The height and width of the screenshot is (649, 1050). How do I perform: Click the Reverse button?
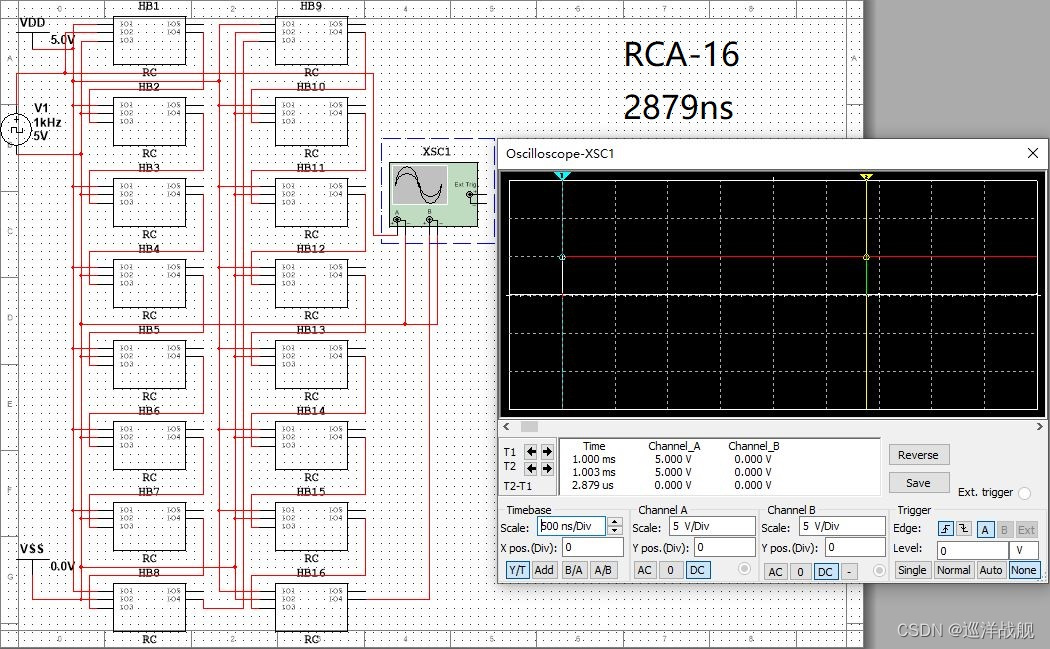click(x=919, y=455)
